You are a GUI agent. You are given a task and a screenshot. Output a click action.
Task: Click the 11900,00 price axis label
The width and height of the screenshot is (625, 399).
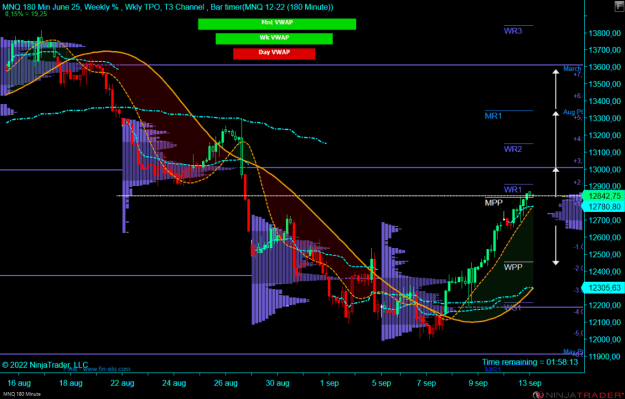(x=605, y=356)
